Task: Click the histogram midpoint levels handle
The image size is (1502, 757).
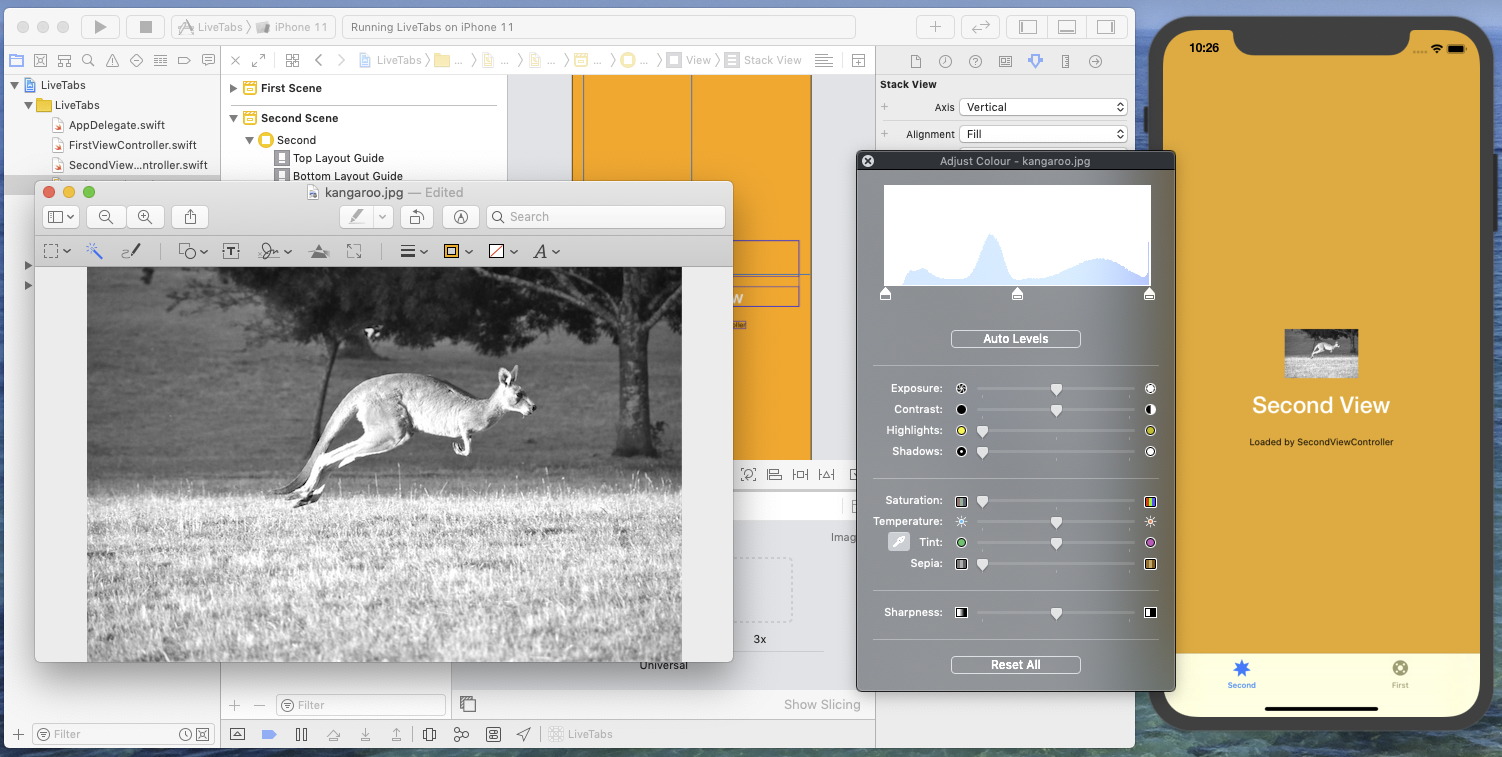Action: (x=1017, y=294)
